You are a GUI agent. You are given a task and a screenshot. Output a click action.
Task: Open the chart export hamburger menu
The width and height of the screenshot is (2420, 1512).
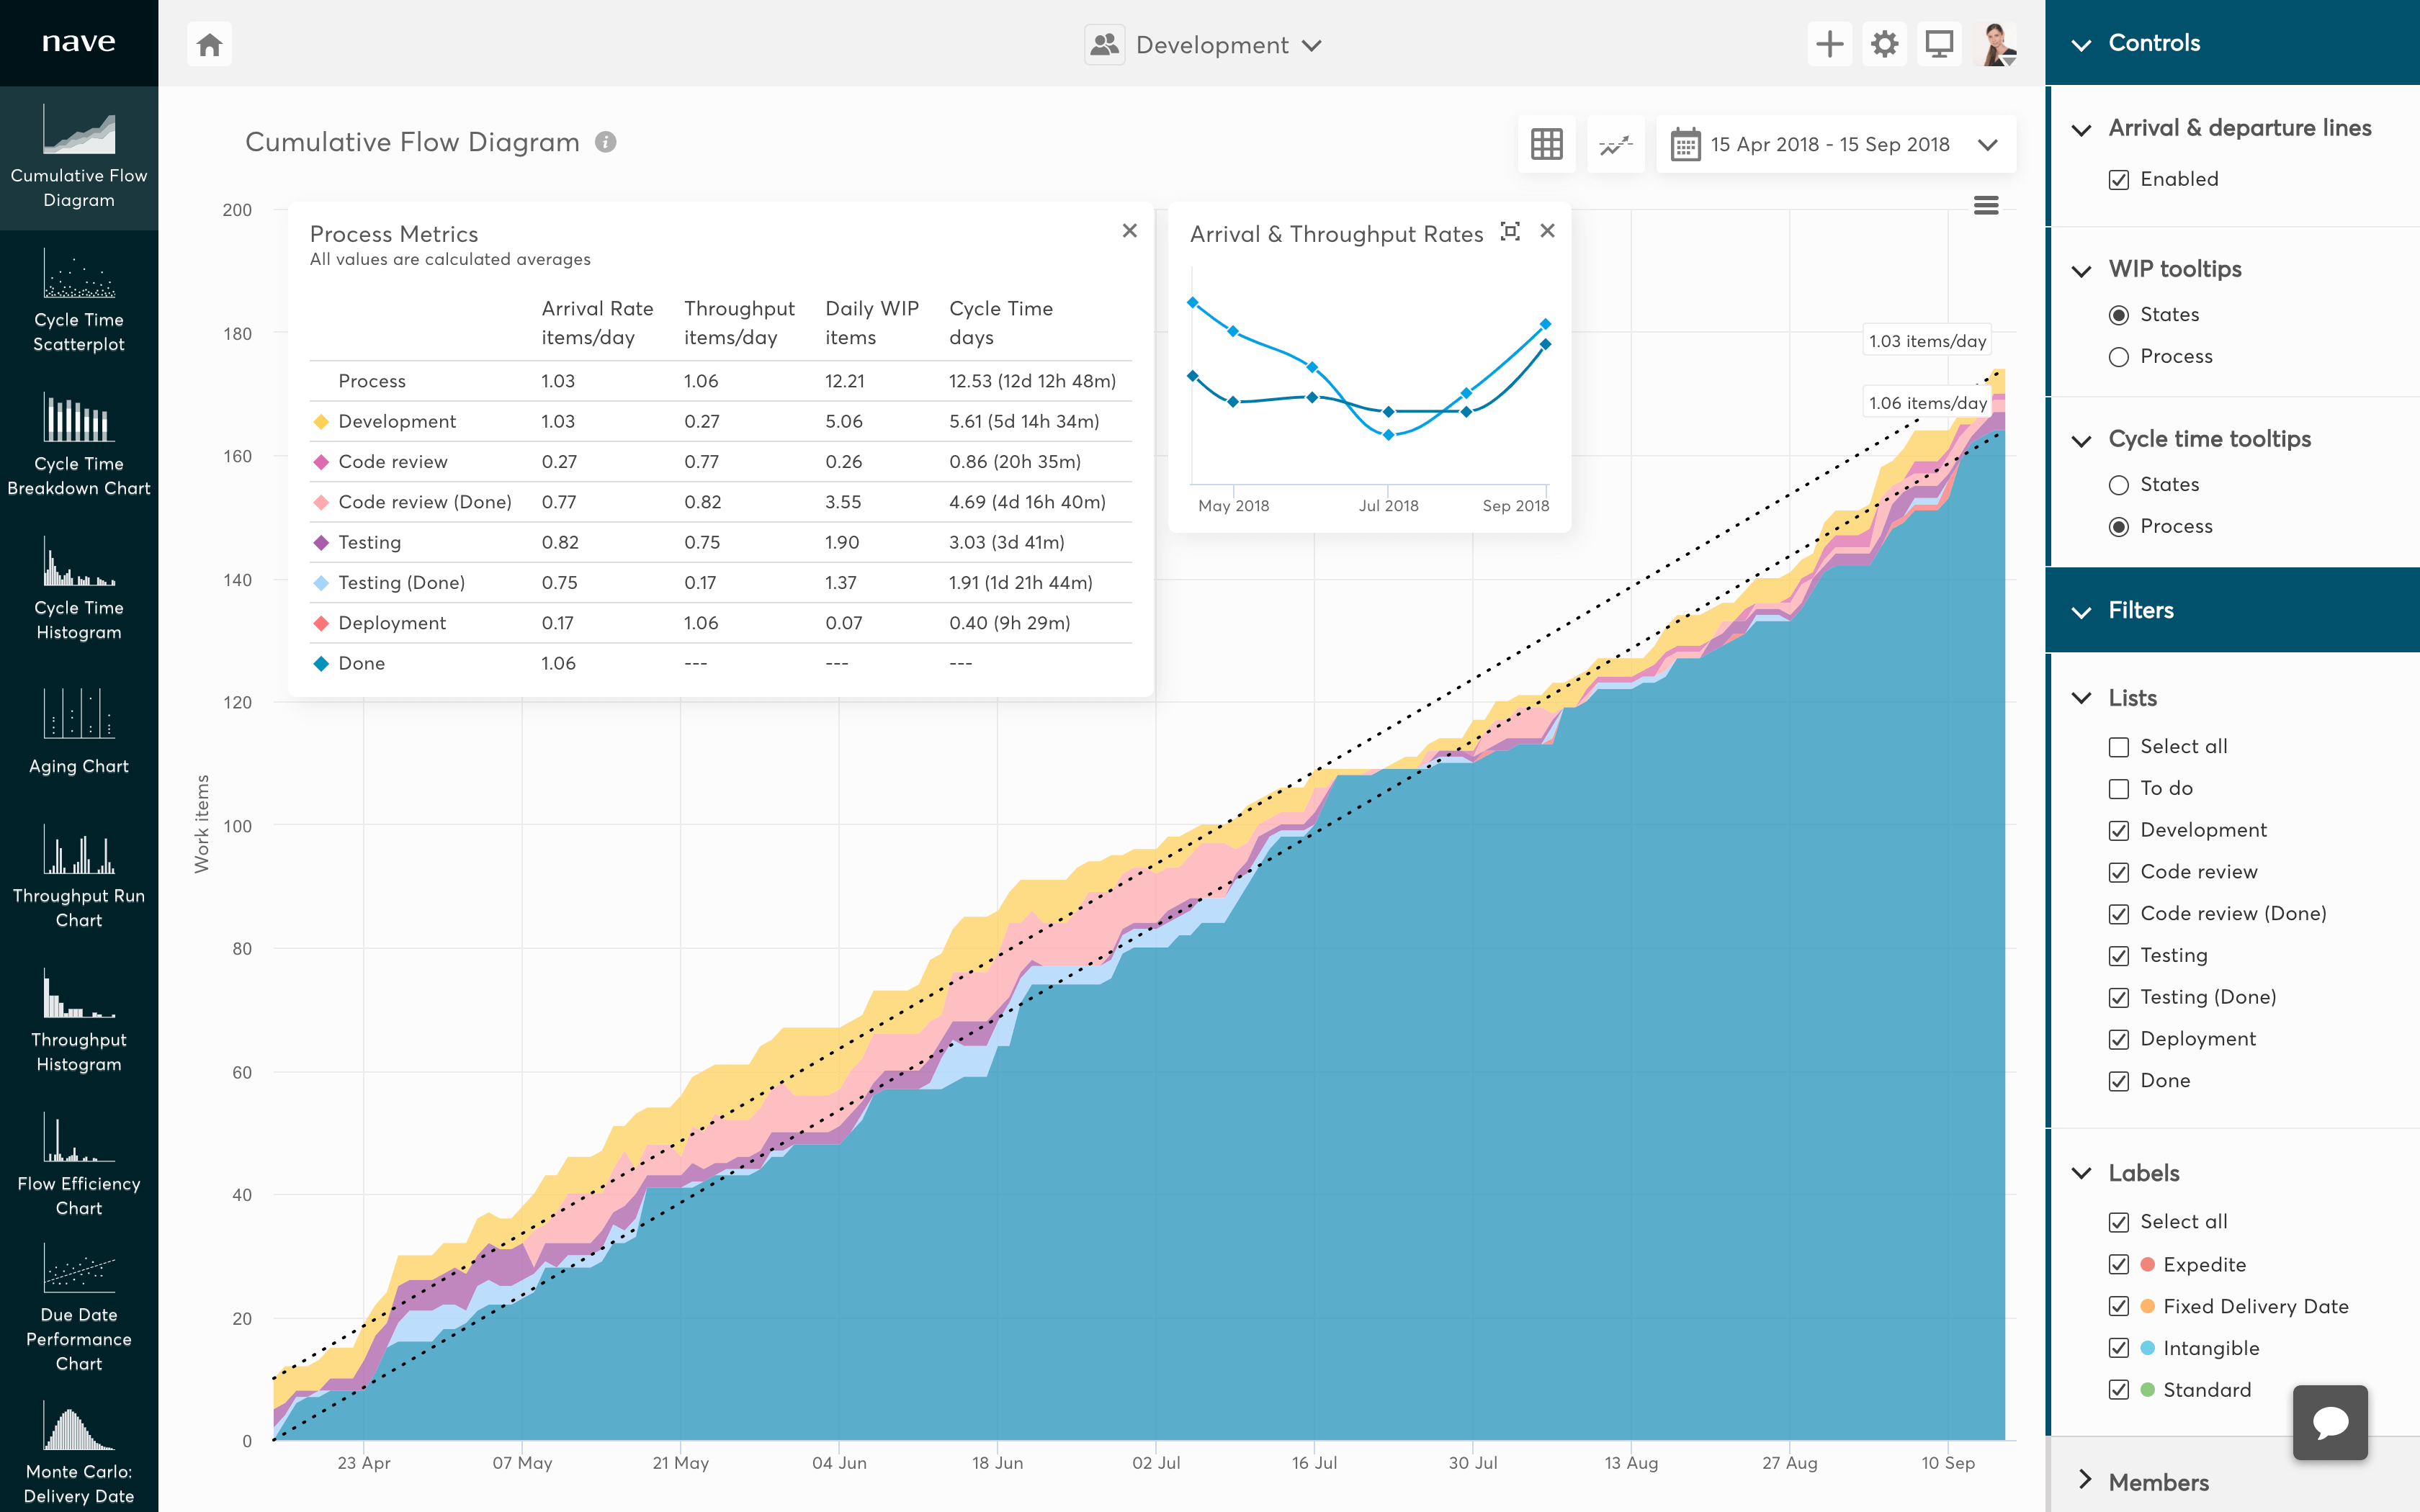(1986, 205)
